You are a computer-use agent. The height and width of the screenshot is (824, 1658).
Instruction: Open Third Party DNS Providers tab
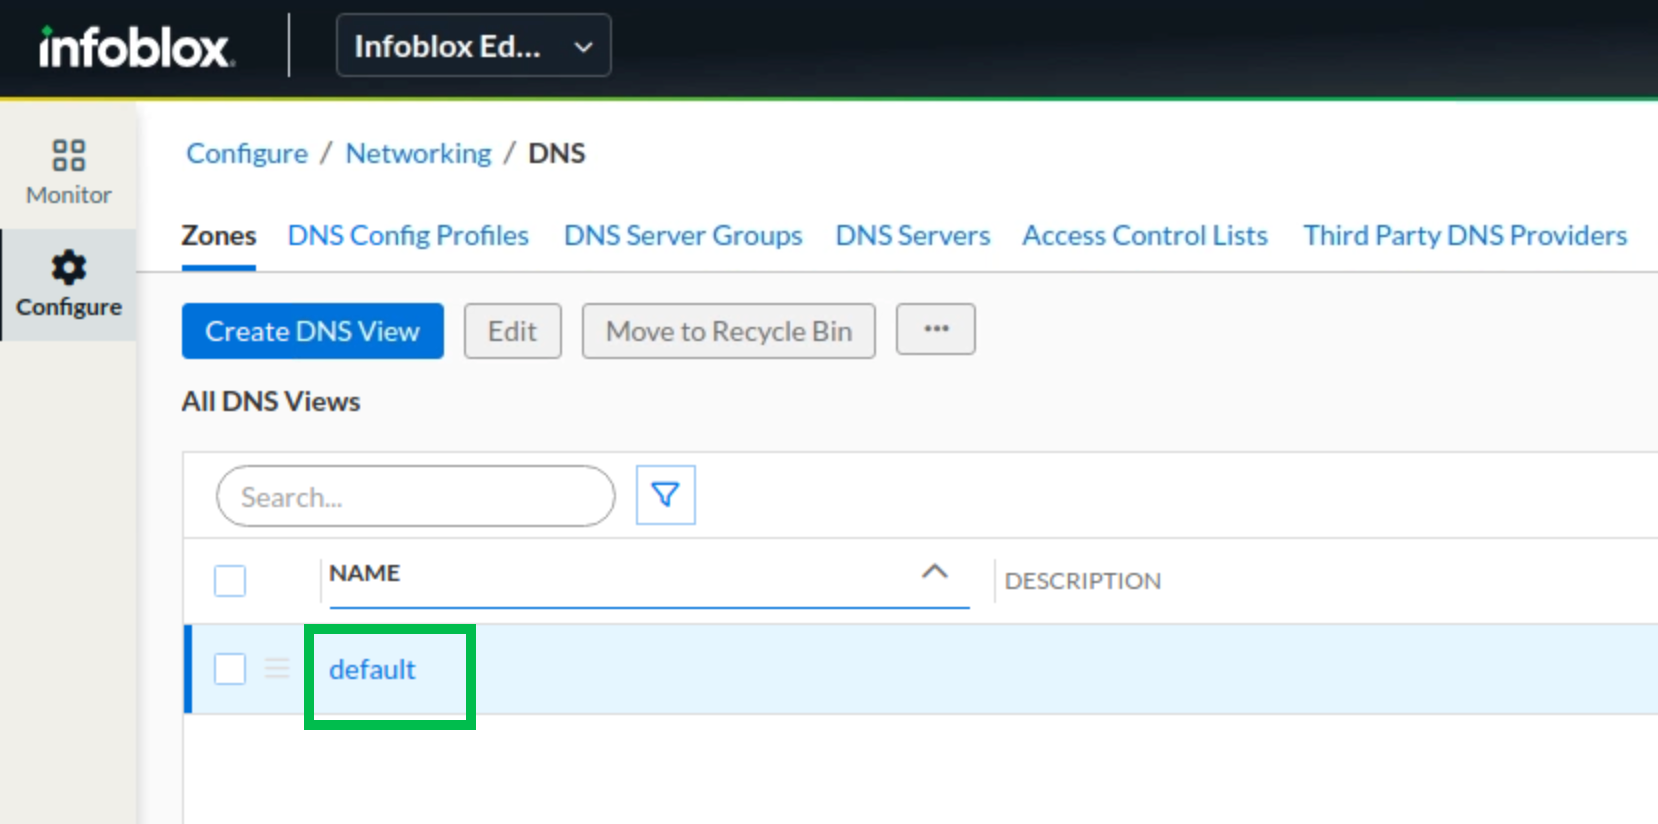click(1464, 236)
